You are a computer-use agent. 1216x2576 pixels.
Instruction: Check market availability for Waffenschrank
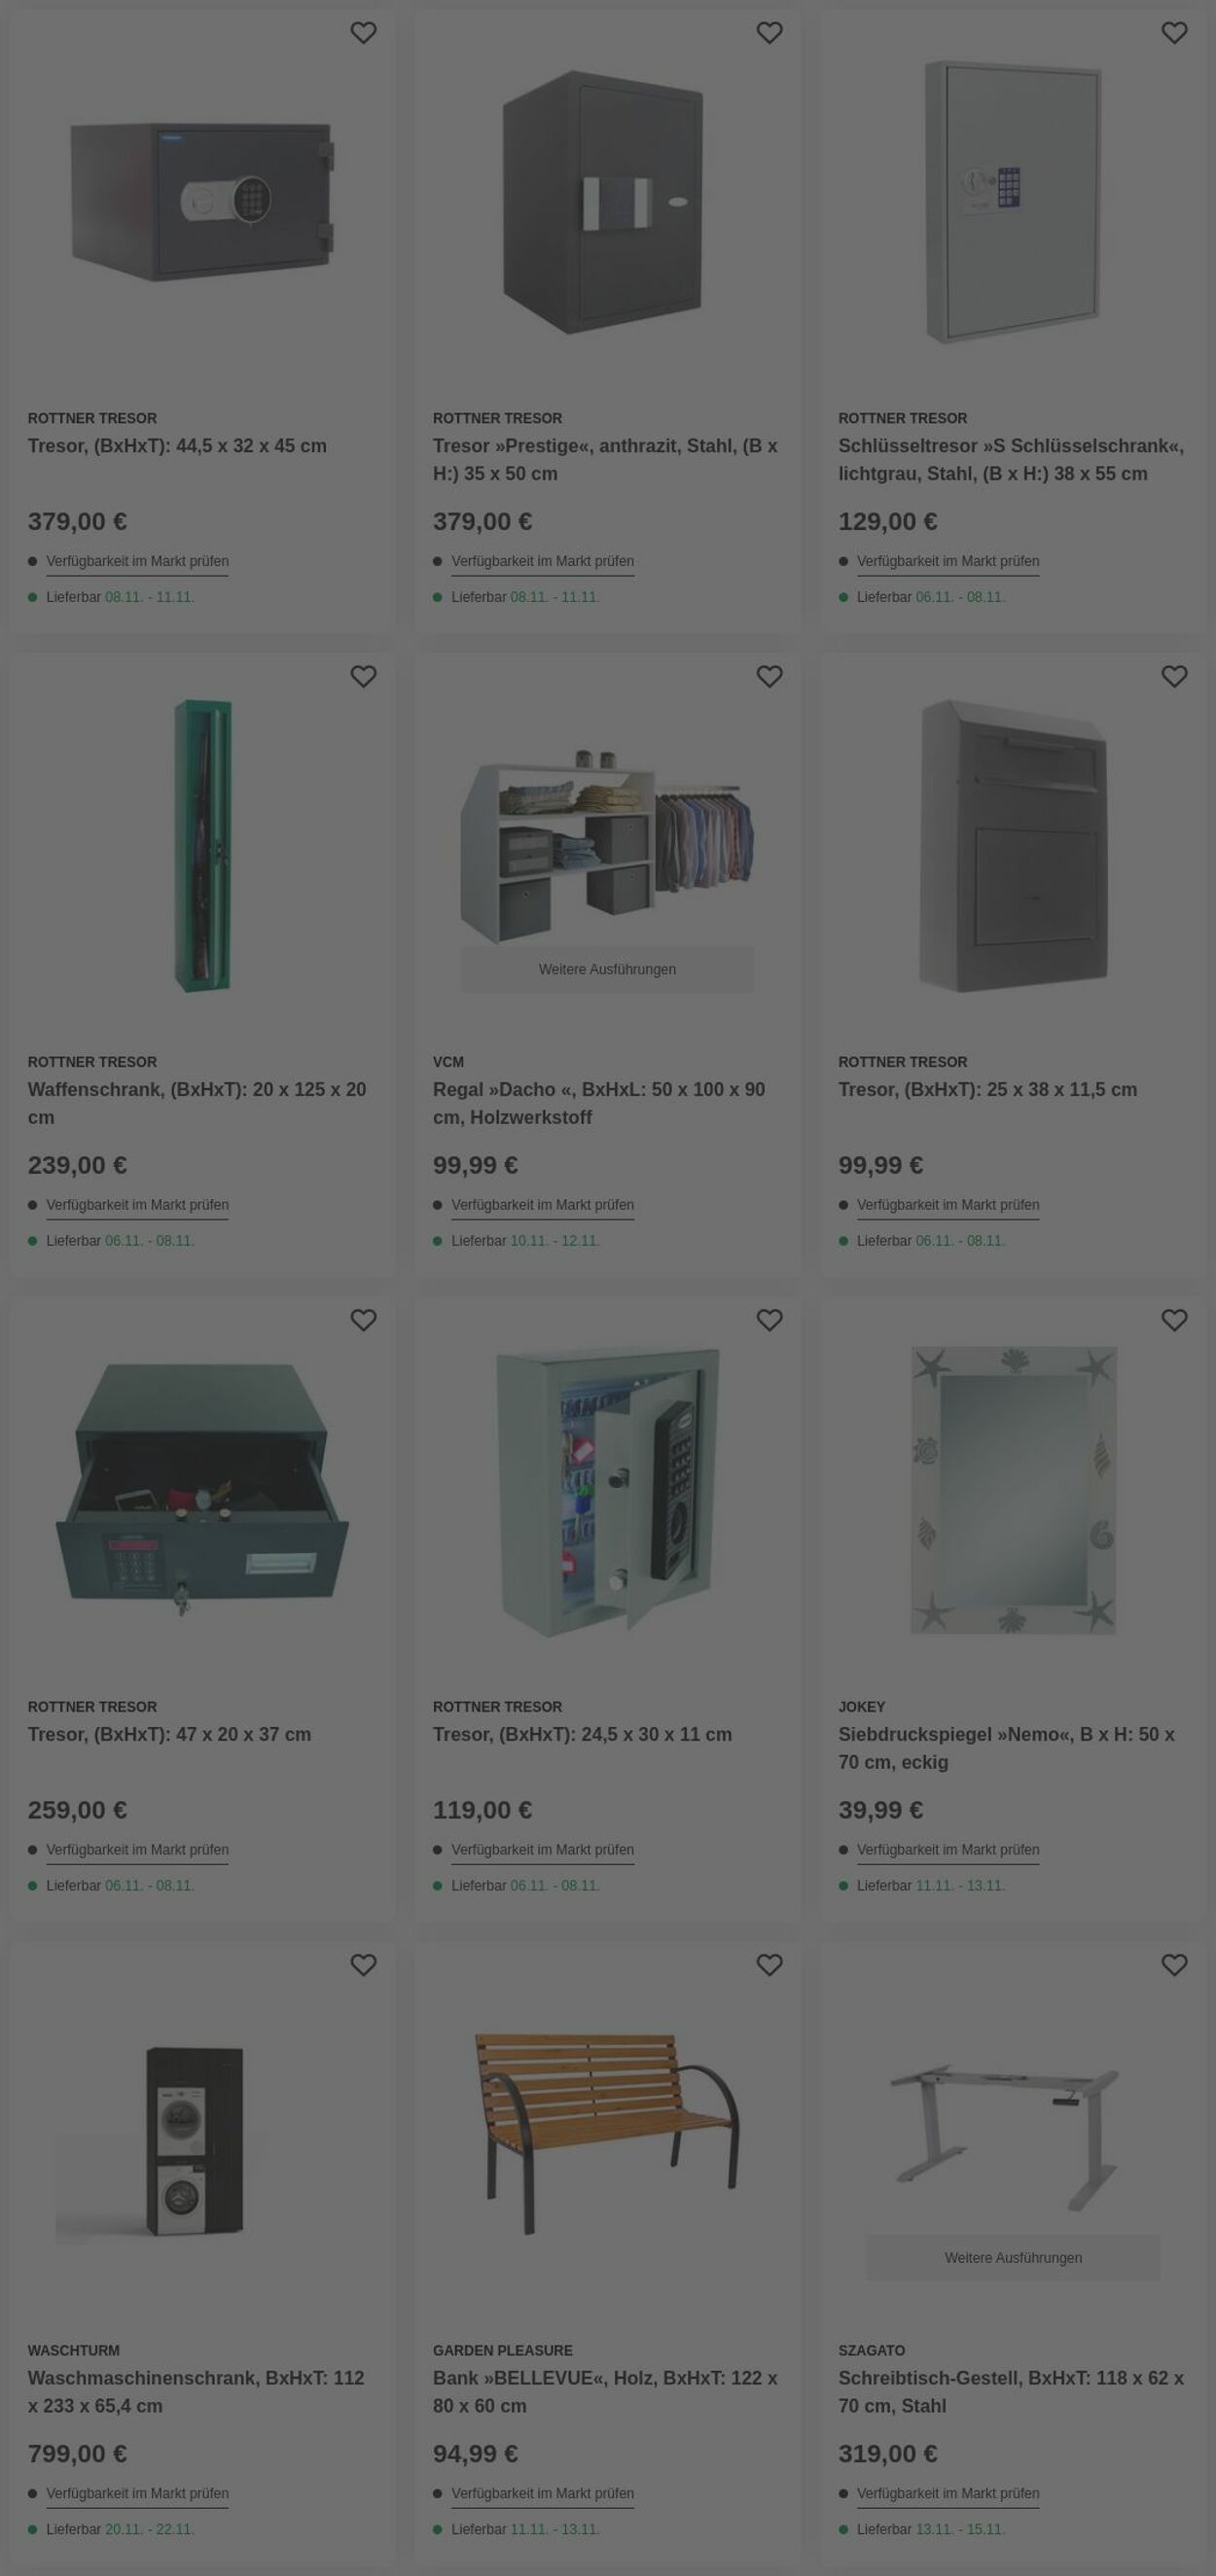coord(137,1206)
